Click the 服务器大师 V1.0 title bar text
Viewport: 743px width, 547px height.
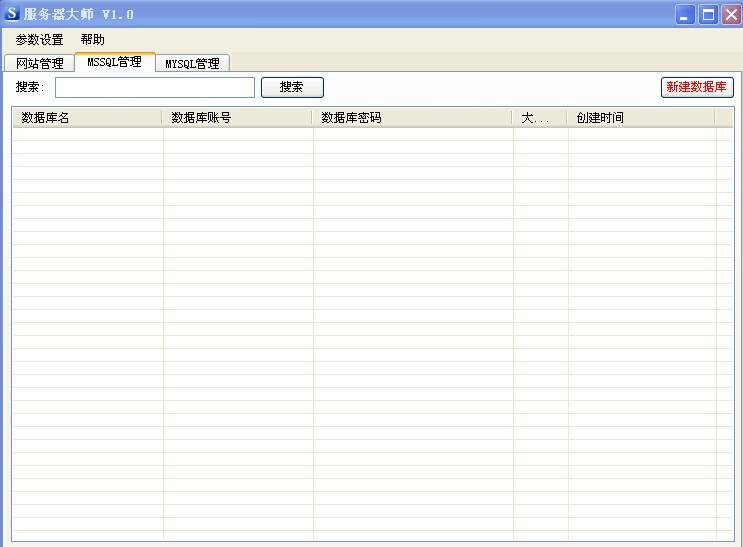pyautogui.click(x=78, y=14)
